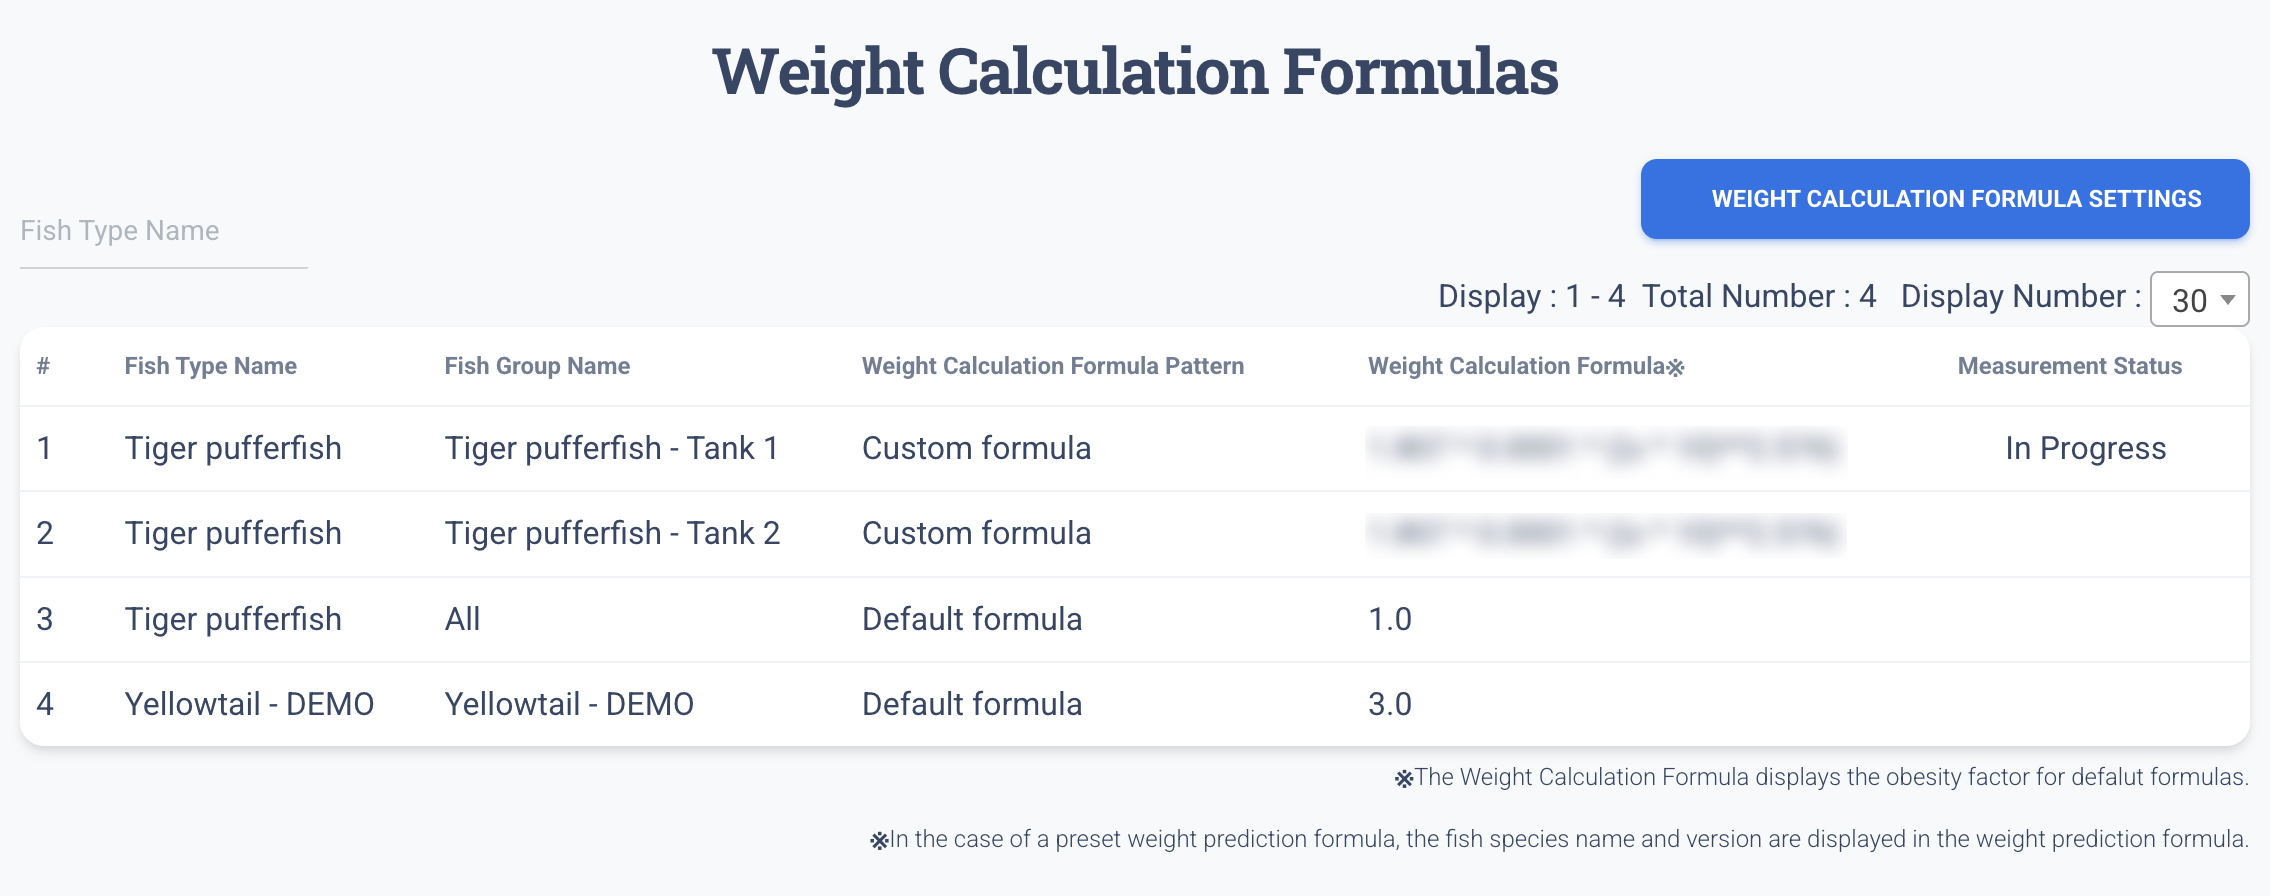Open Weight Calculation Formula Settings
The image size is (2270, 896).
coord(1945,199)
